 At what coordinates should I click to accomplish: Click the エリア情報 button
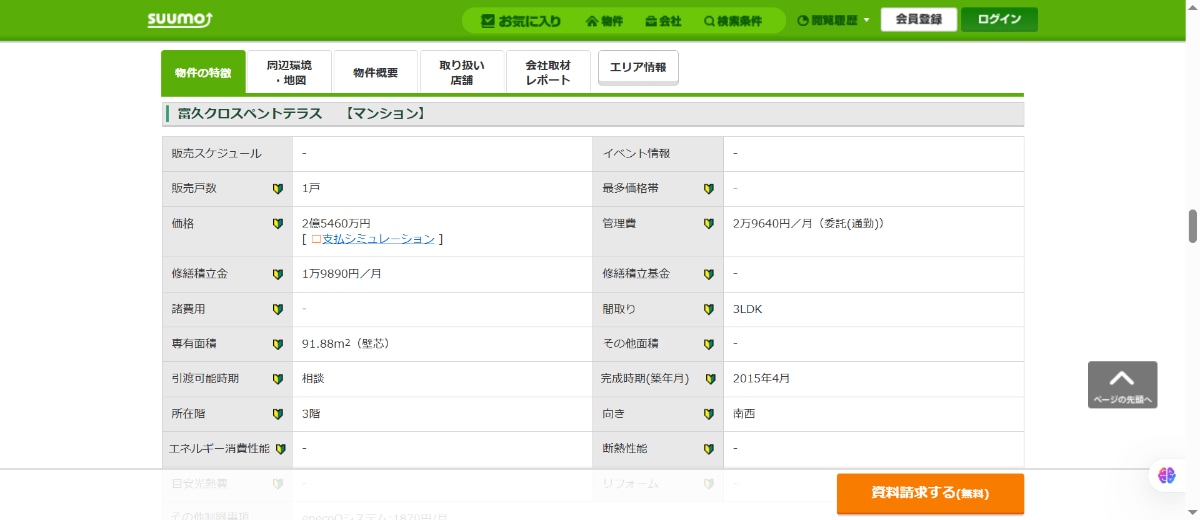pyautogui.click(x=638, y=67)
